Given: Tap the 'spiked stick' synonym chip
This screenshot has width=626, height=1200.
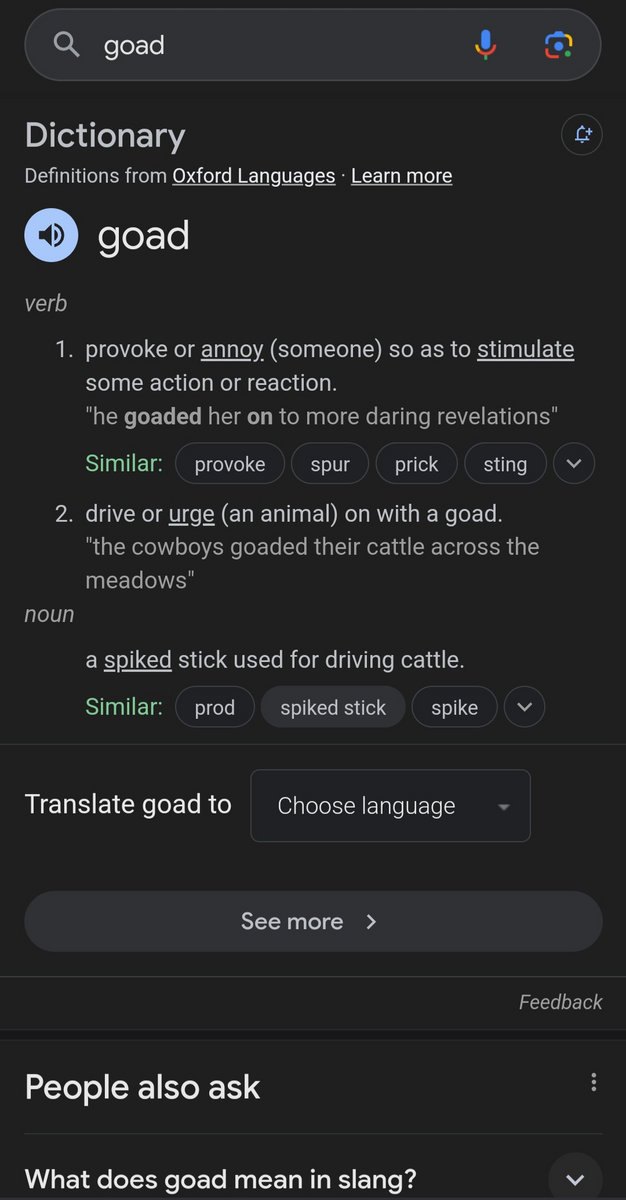Looking at the screenshot, I should pos(333,708).
